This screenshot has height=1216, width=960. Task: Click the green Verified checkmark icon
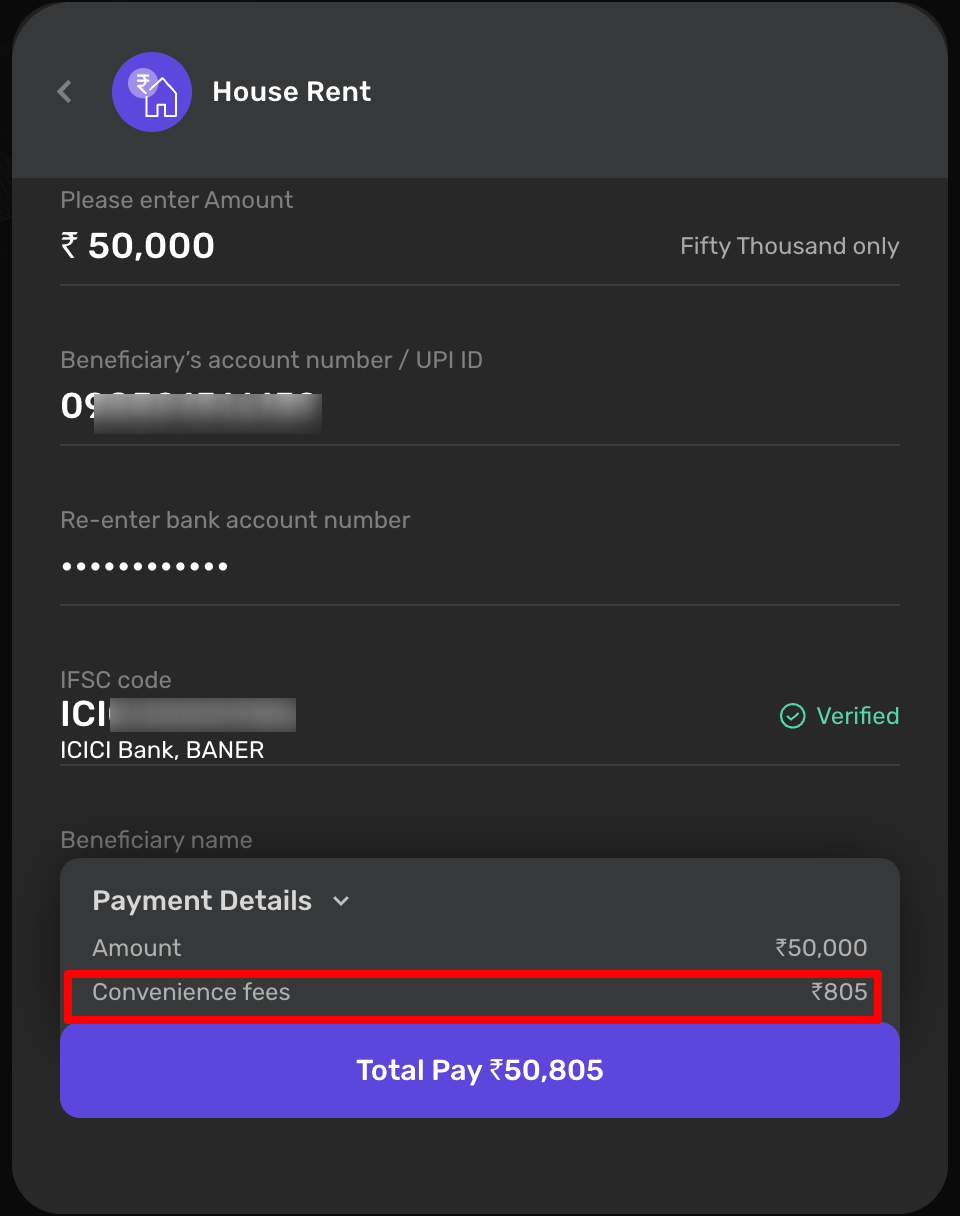pos(792,716)
